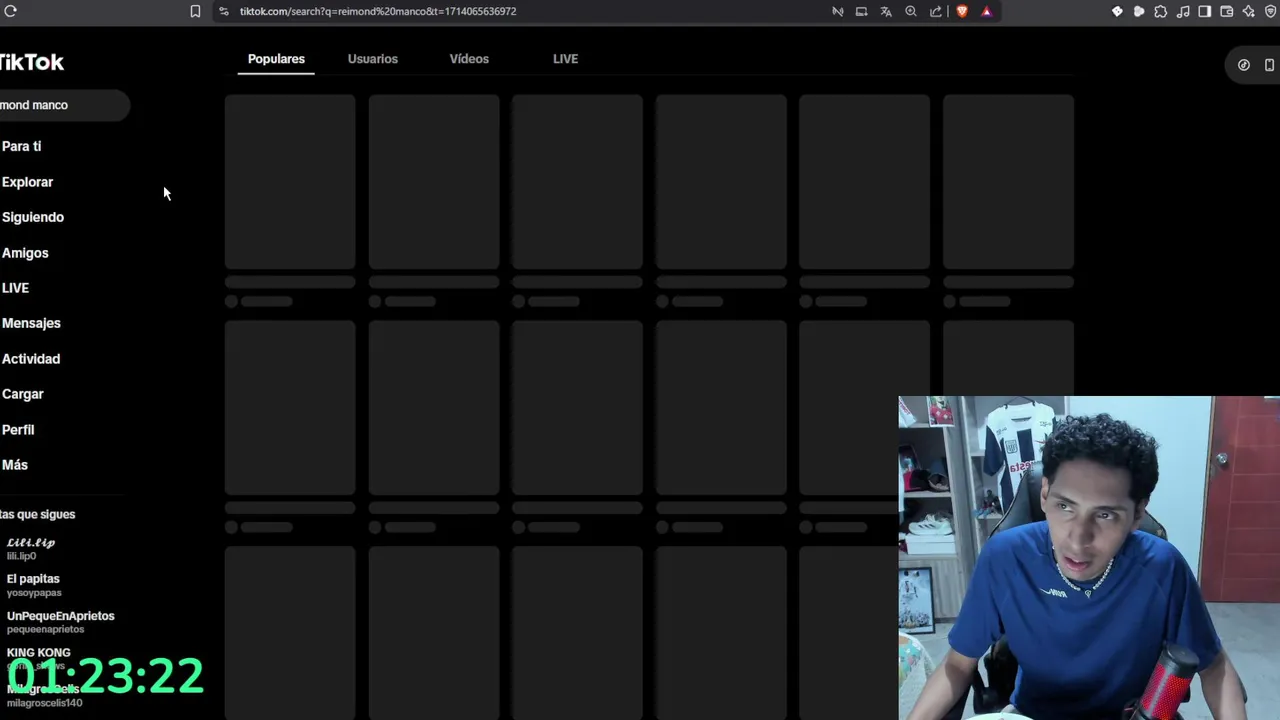Open Cargar in sidebar

pos(23,394)
